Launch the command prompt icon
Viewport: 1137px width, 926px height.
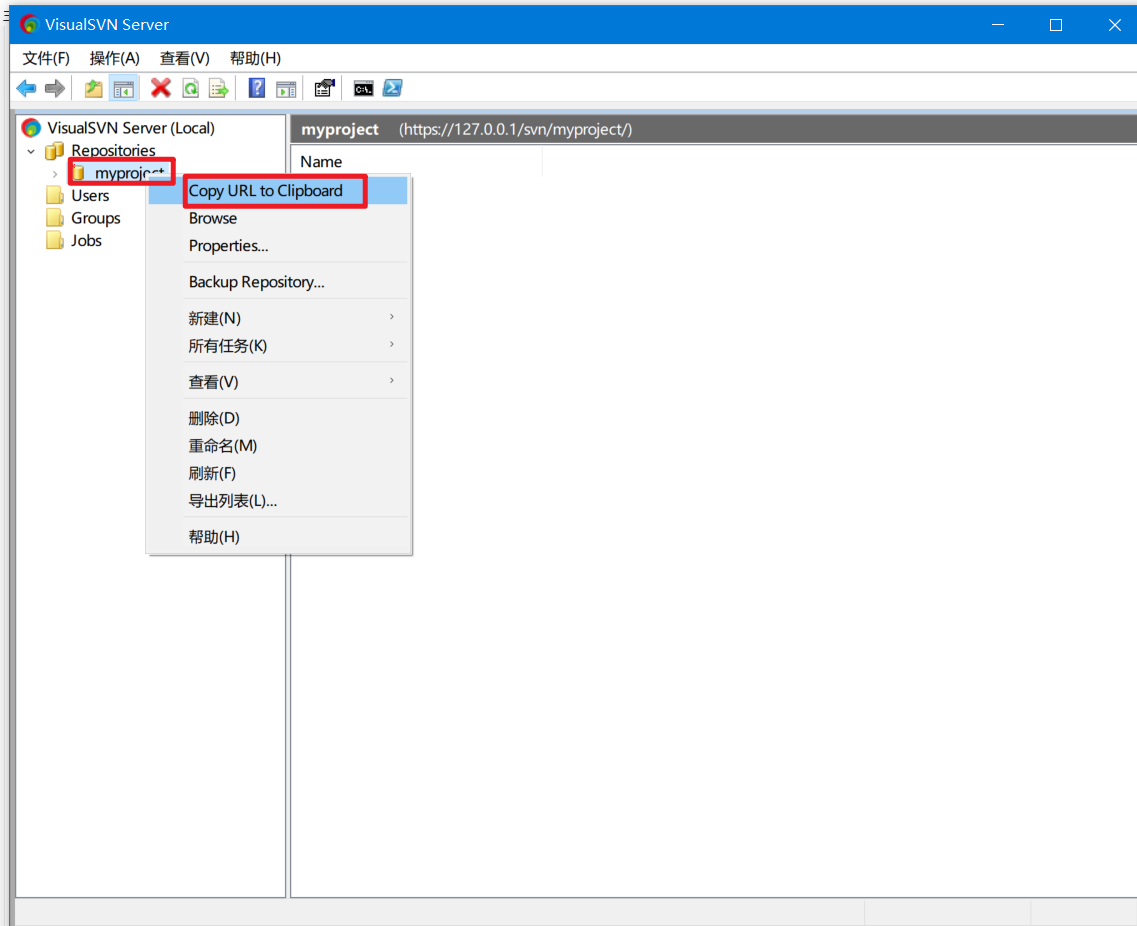click(363, 88)
